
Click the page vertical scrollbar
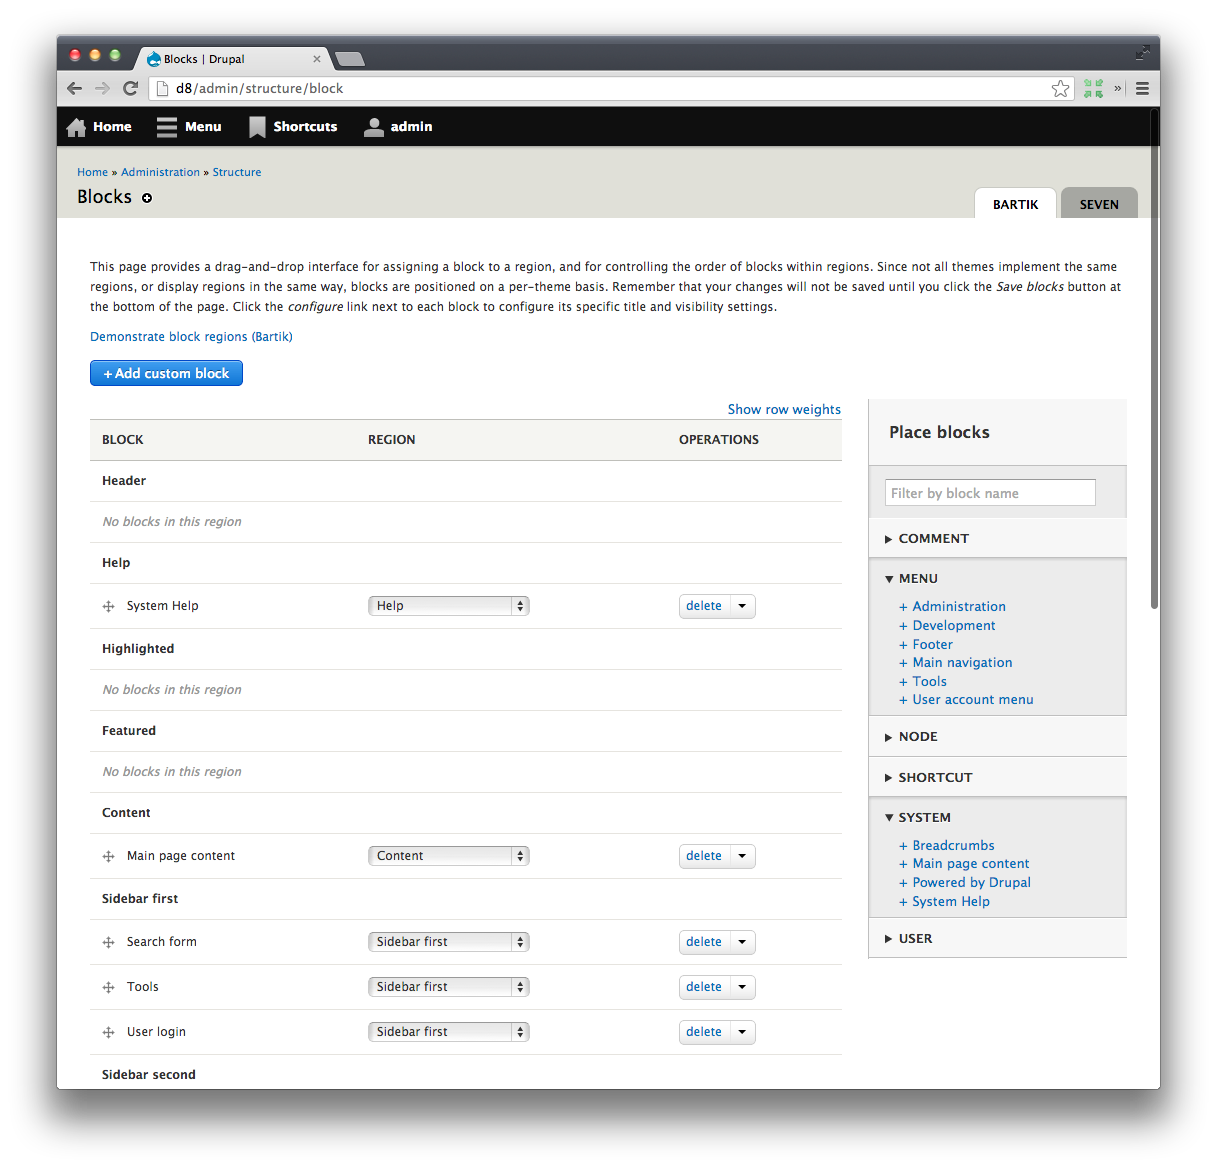coord(1154,360)
